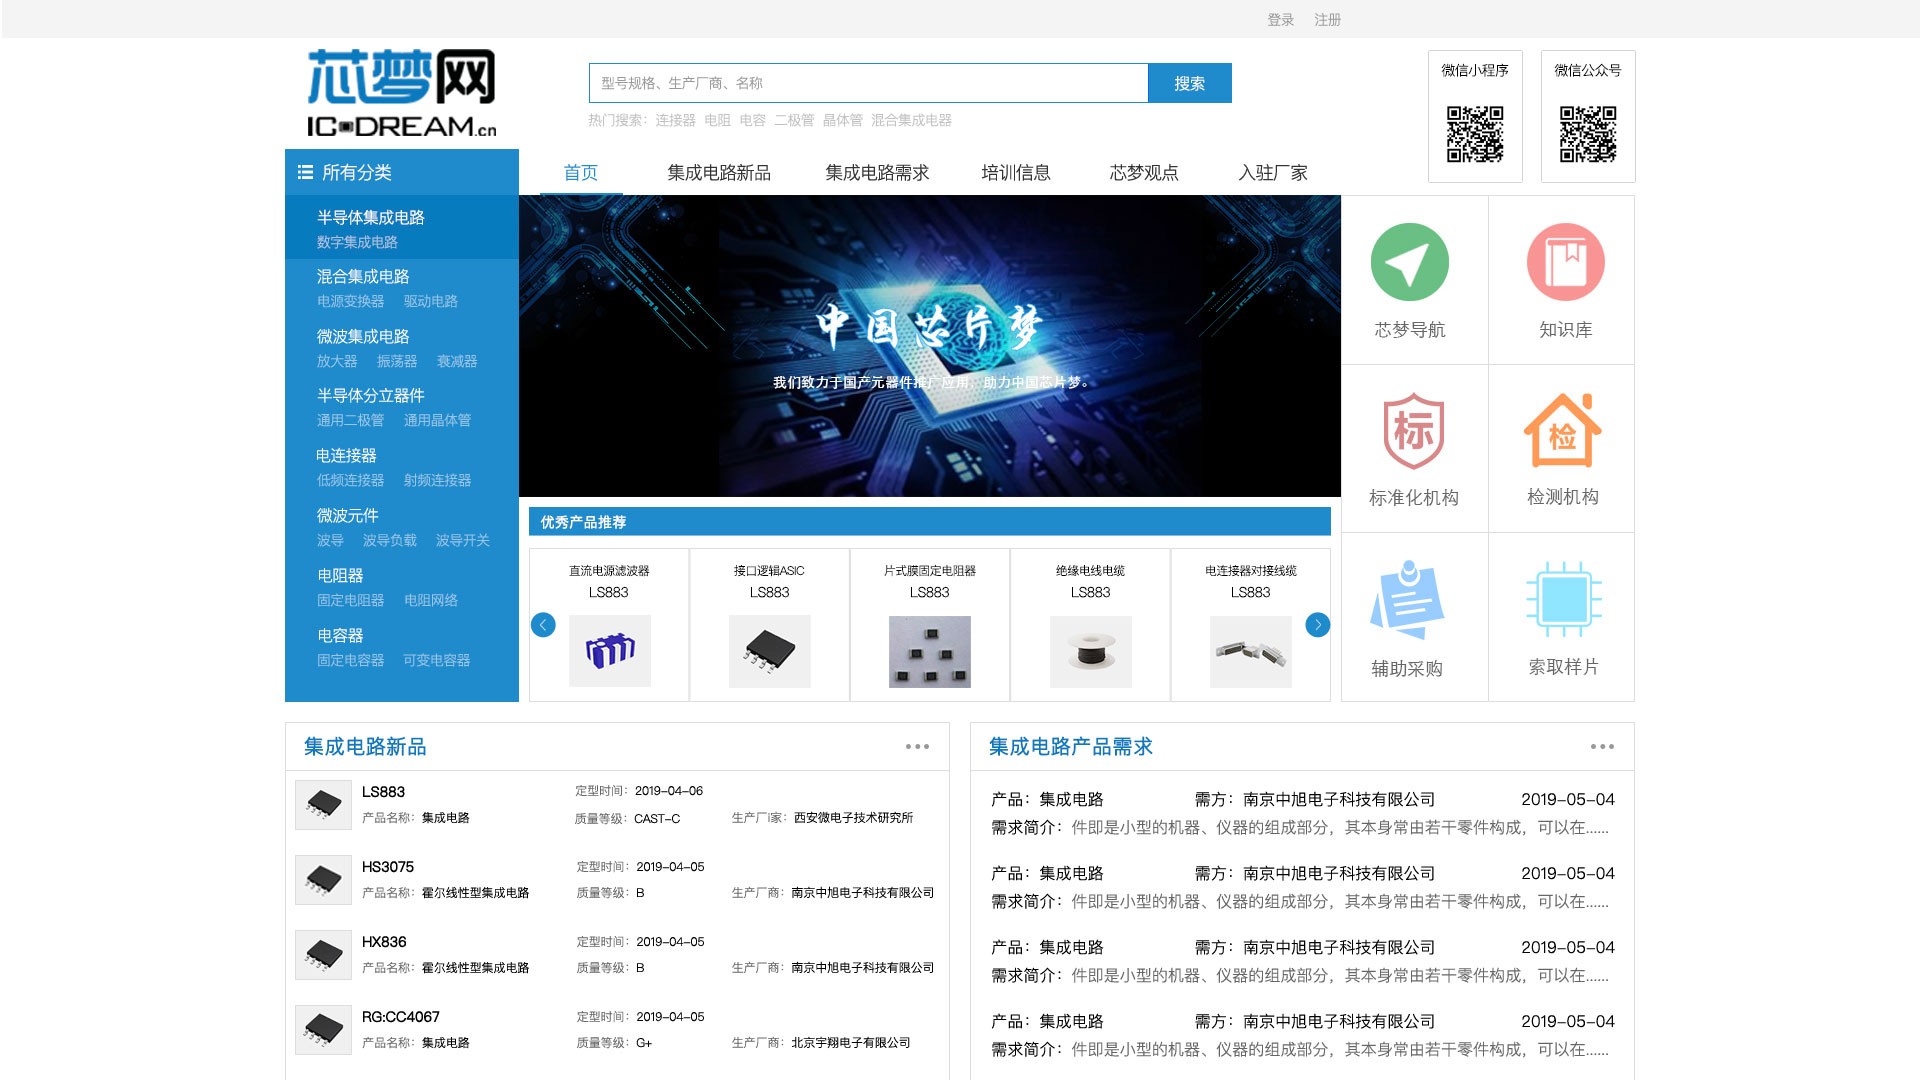Screen dimensions: 1920x1080
Task: Open the 培训信息 menu item
Action: 1015,172
